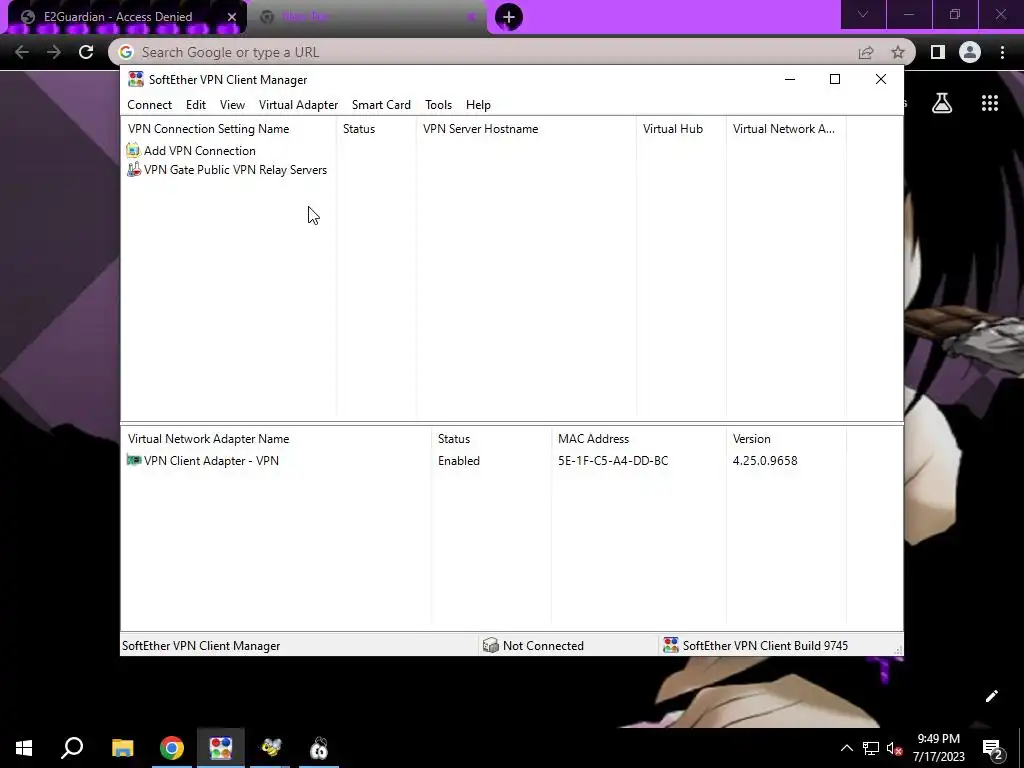Click the Chrome forward arrow
This screenshot has width=1024, height=768.
pos(54,52)
